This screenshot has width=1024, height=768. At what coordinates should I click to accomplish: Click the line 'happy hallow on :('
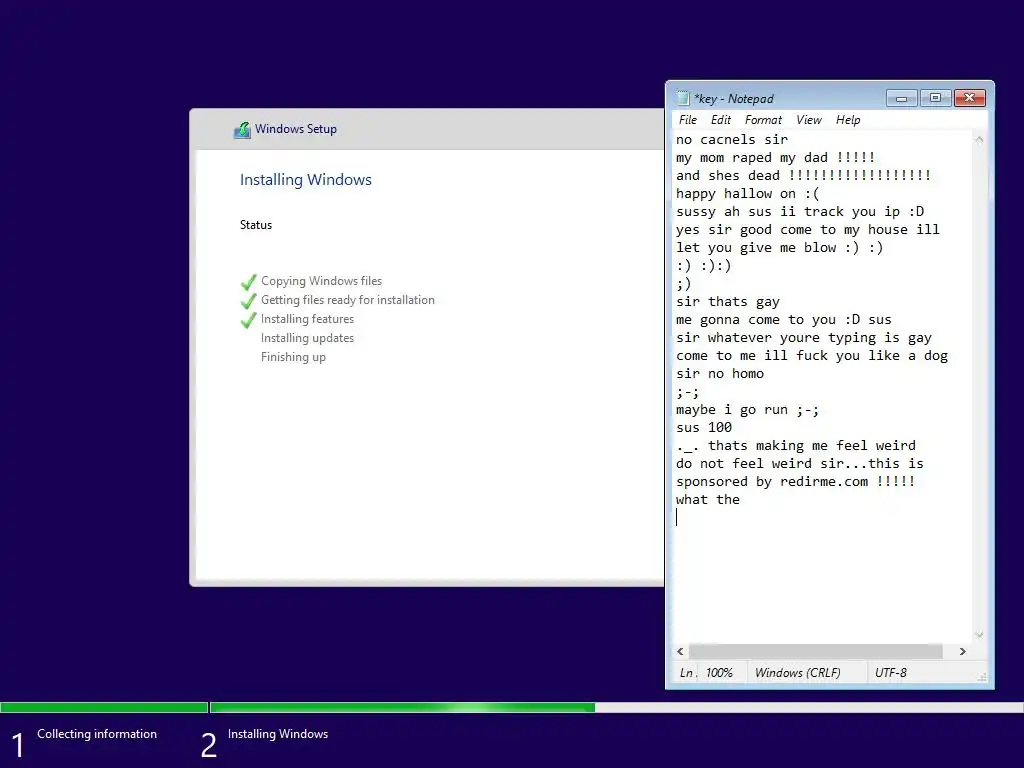(747, 193)
